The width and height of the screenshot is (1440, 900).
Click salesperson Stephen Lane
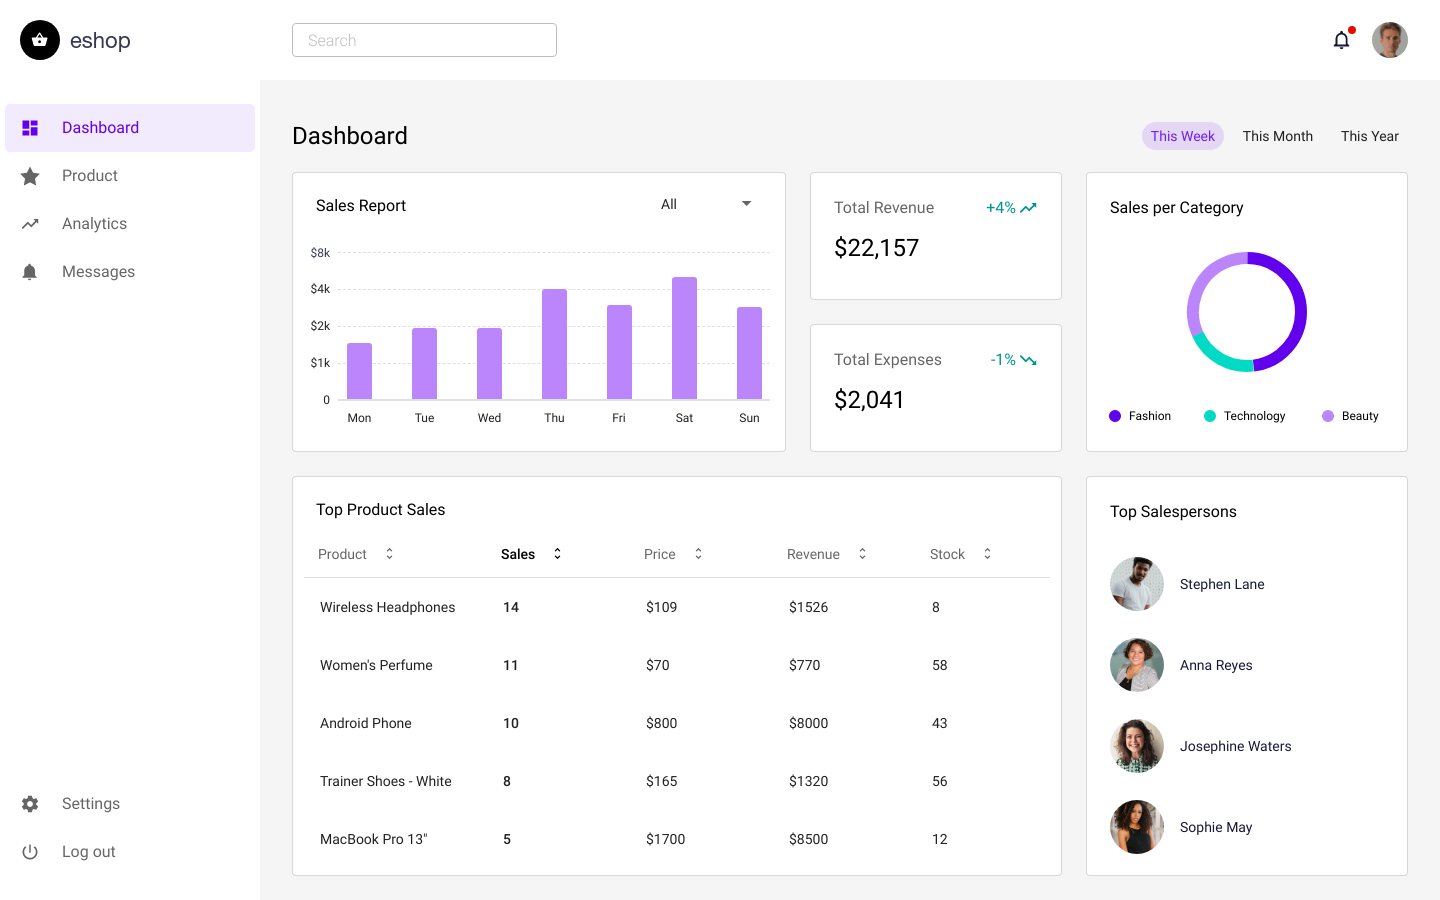pos(1221,584)
